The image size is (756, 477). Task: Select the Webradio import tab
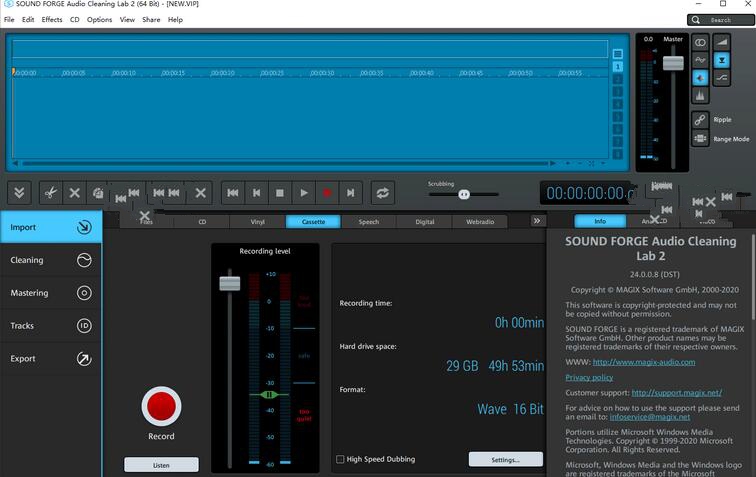click(x=480, y=222)
